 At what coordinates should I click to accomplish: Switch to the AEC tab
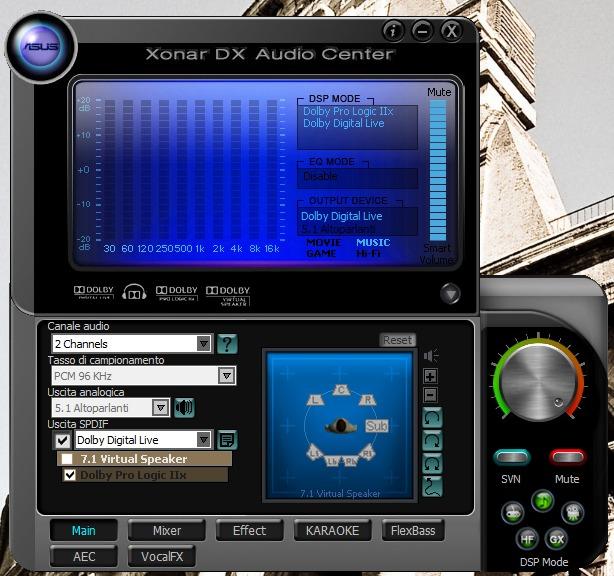pos(84,556)
